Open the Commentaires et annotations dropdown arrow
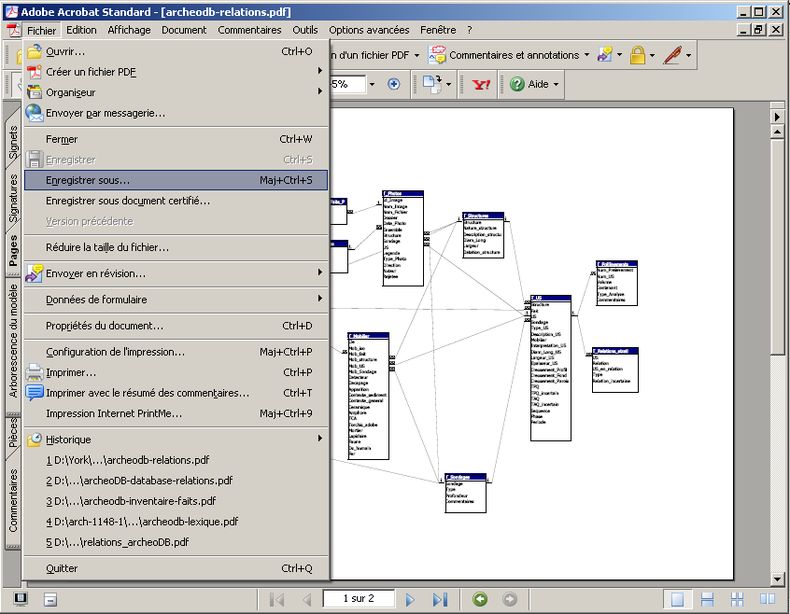 point(587,55)
